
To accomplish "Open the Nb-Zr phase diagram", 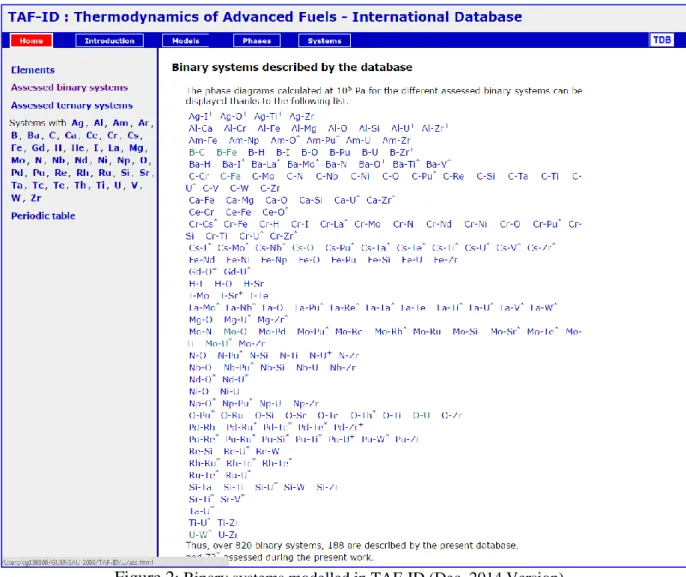I will (343, 367).
